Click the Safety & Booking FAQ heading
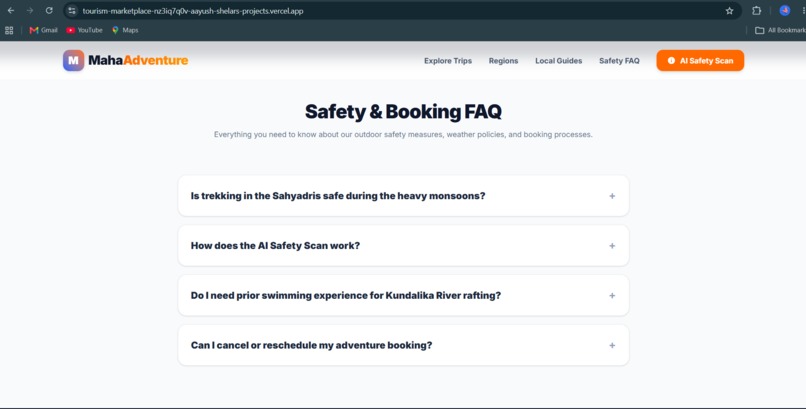The image size is (806, 409). point(404,111)
